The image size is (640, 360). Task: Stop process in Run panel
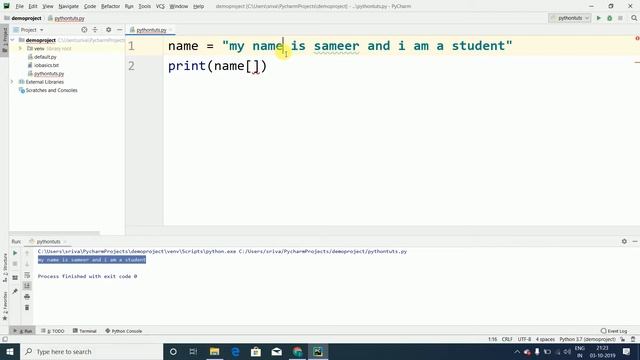[15, 264]
